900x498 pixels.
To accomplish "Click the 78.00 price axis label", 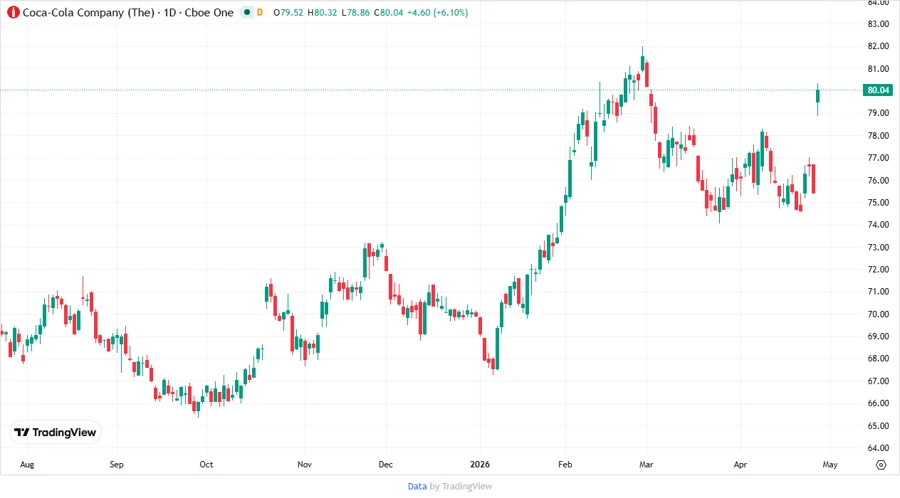I will 878,136.
